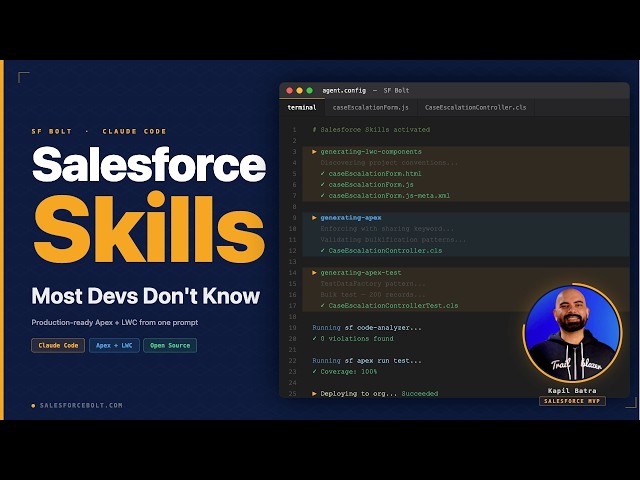
Task: Click the 'SF BOLT' header text
Action: pyautogui.click(x=52, y=131)
